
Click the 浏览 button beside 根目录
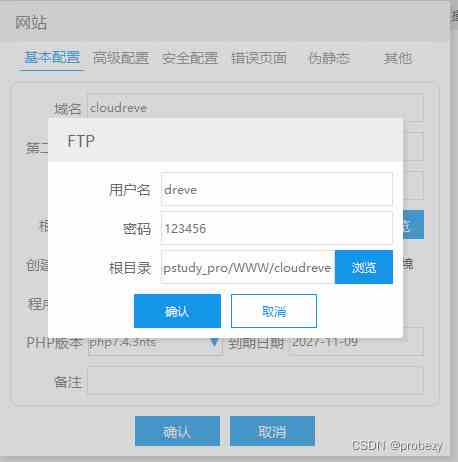coord(364,267)
